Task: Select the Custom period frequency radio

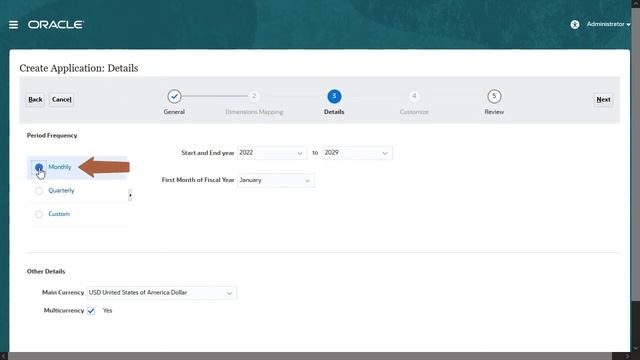Action: (x=39, y=214)
